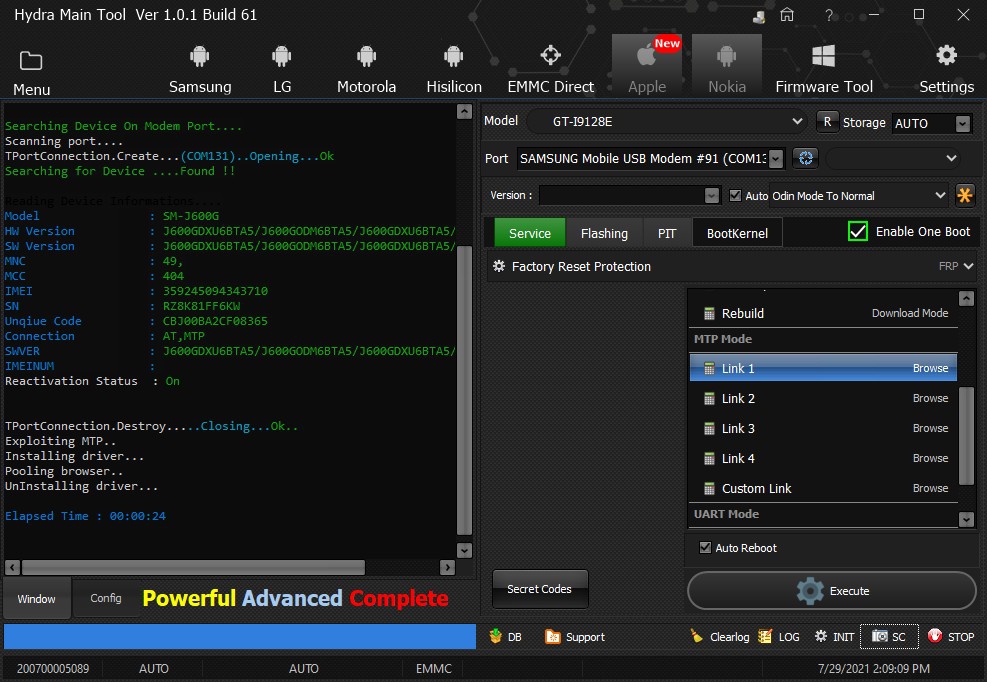Toggle the Auto Reboot checkbox
The height and width of the screenshot is (682, 987).
tap(705, 547)
